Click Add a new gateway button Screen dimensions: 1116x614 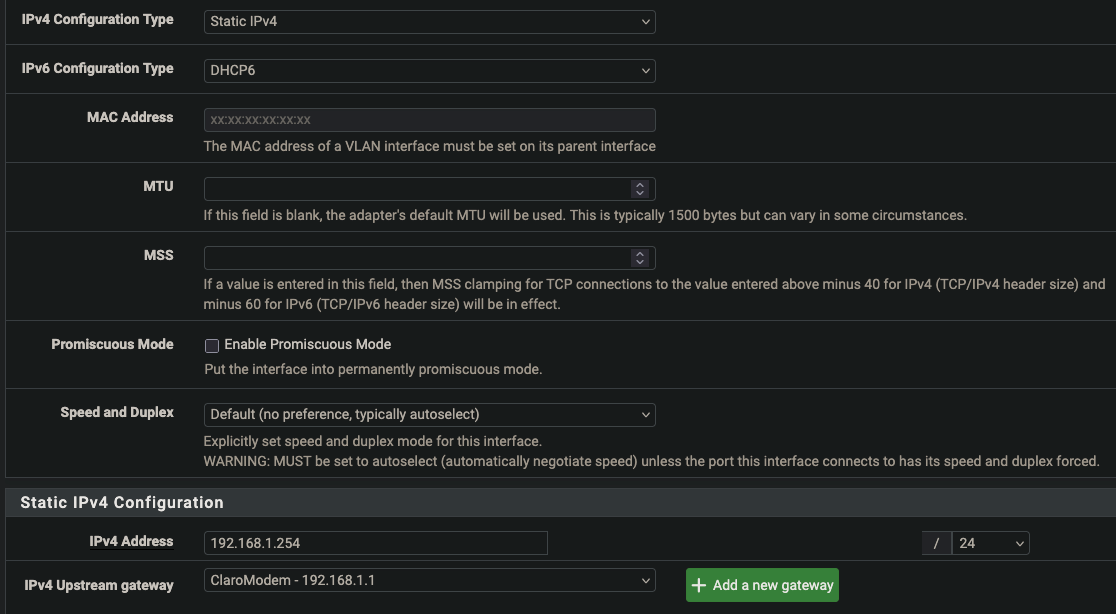coord(762,585)
